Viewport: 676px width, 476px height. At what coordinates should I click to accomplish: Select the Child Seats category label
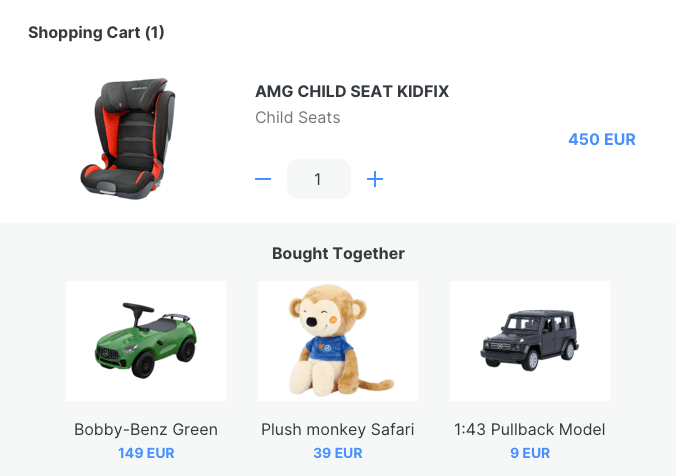point(298,118)
